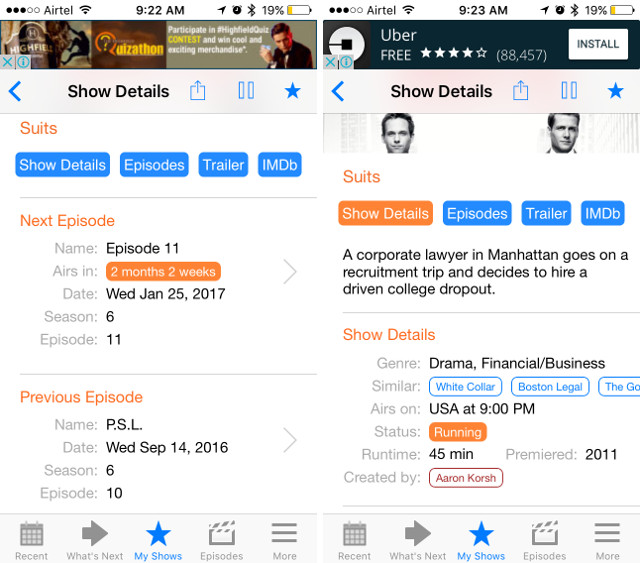Image resolution: width=640 pixels, height=563 pixels.
Task: Select the My Shows tab on the left screen
Action: 158,541
